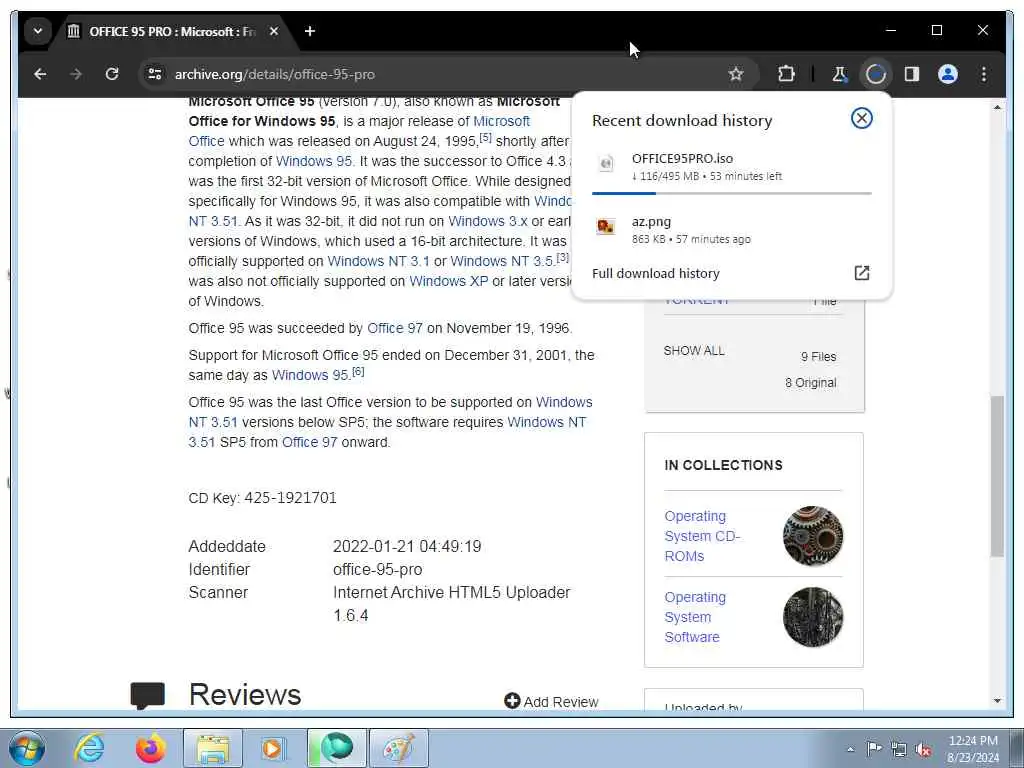Launch Firefox from the taskbar

pyautogui.click(x=150, y=748)
